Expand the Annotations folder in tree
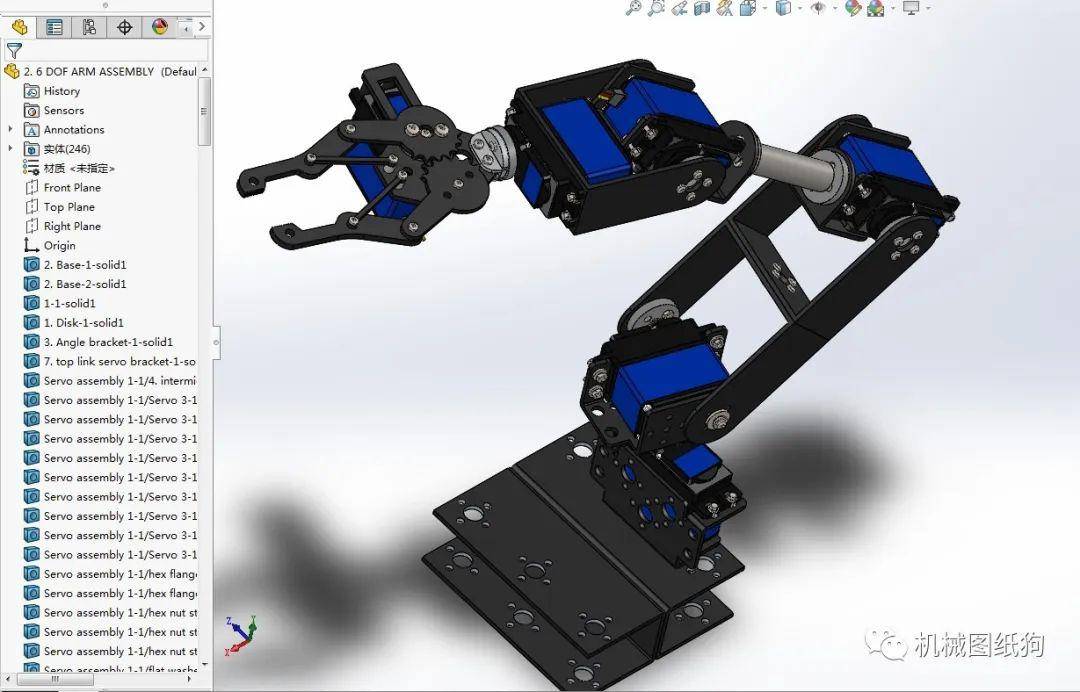 [11, 129]
